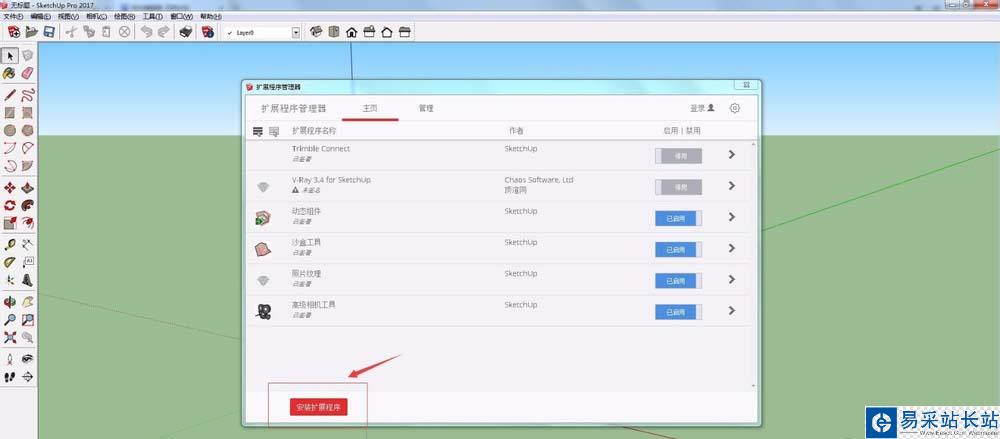Pick the Circle tool
The image size is (1000, 439).
10,131
